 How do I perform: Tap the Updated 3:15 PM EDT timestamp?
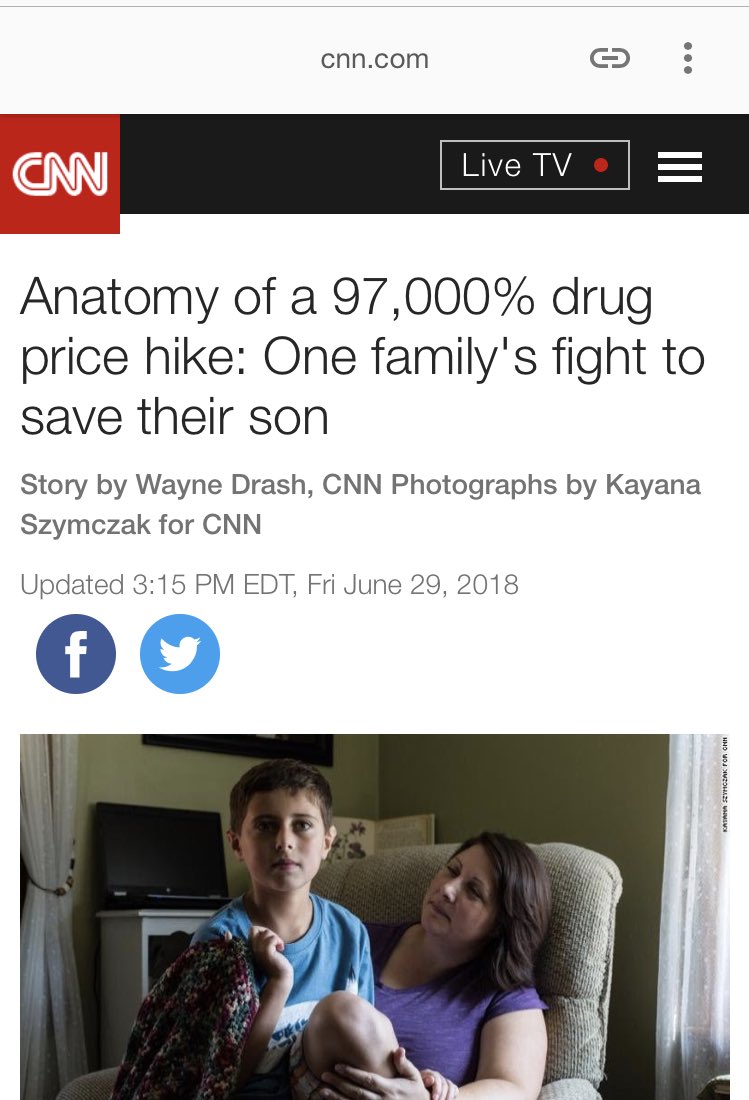click(269, 584)
